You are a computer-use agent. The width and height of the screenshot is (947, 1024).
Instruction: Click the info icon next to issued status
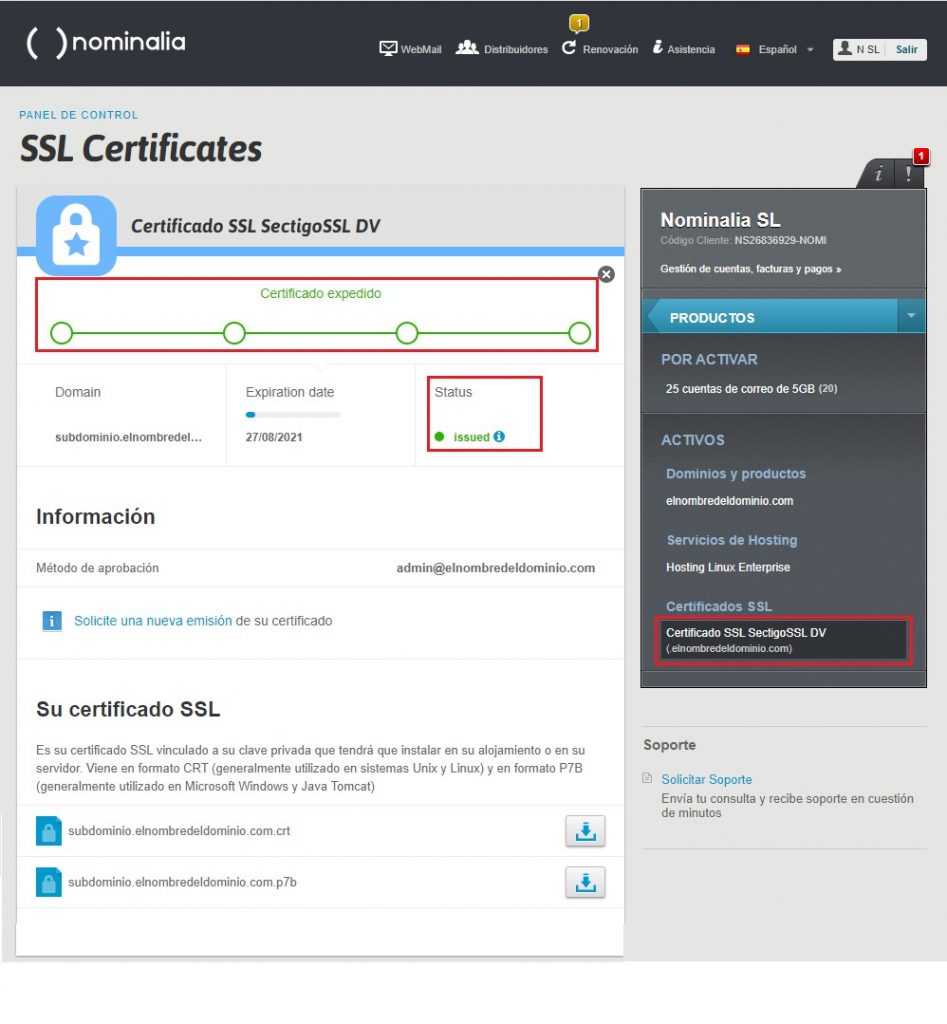(x=498, y=436)
